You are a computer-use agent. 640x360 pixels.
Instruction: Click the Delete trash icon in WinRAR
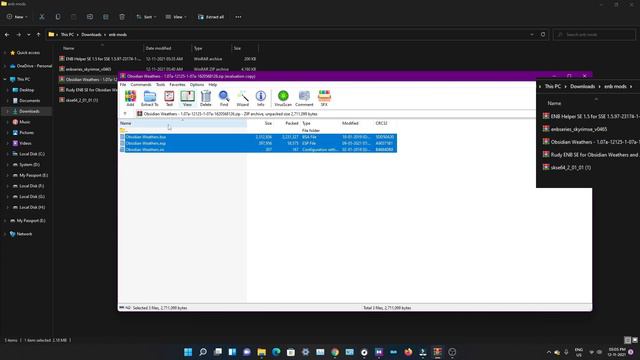tap(206, 98)
